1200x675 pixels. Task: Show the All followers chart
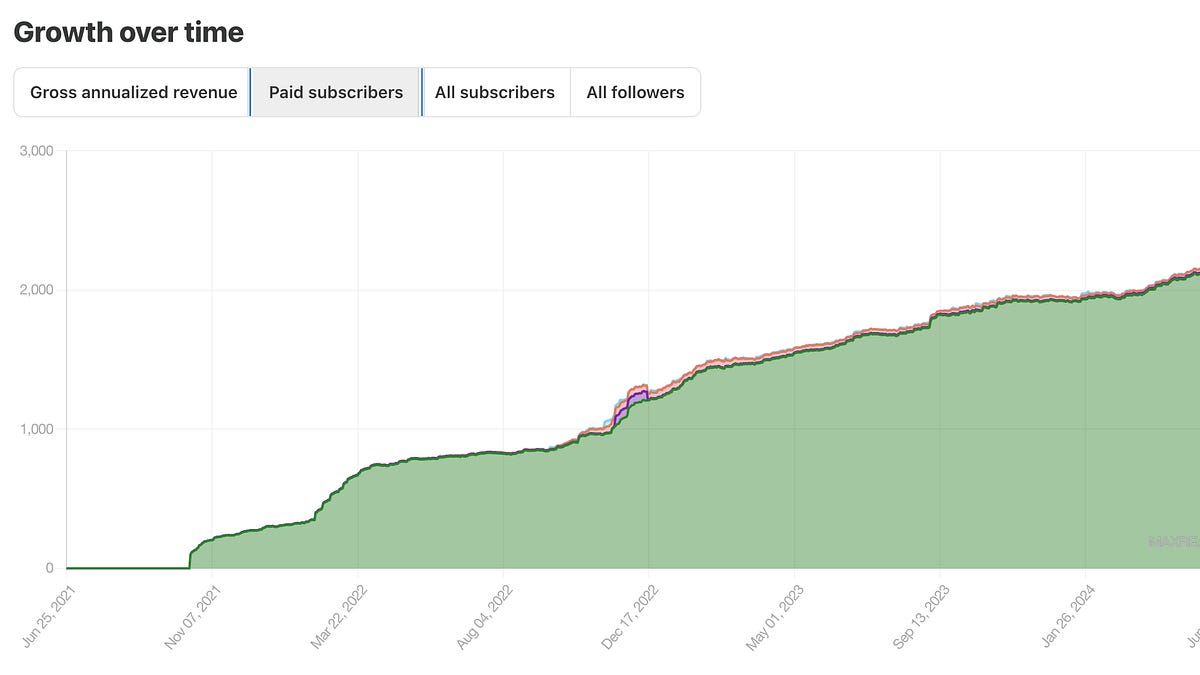coord(635,92)
